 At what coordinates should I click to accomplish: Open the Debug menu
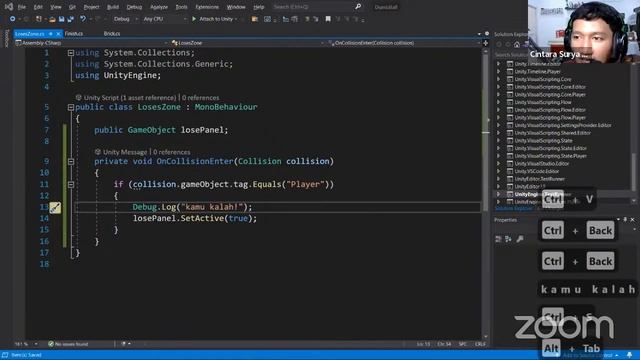point(134,7)
